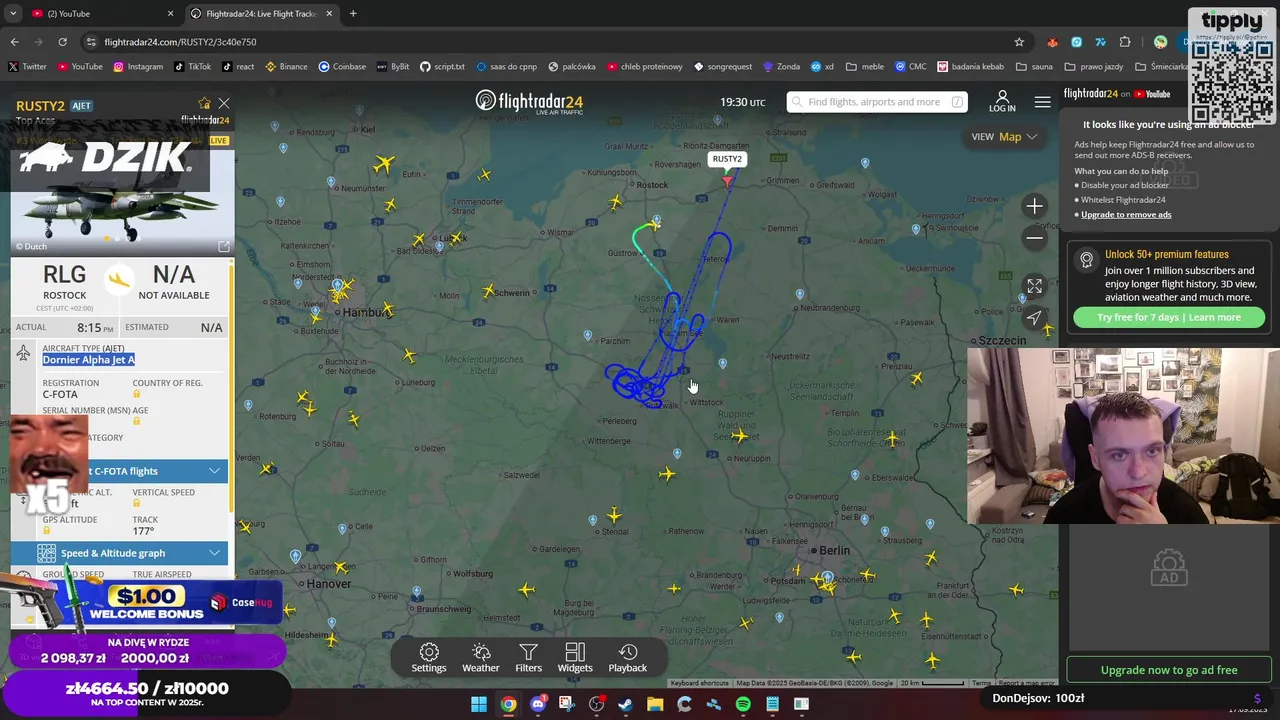Click the RLG Rostock airport code

(x=64, y=275)
